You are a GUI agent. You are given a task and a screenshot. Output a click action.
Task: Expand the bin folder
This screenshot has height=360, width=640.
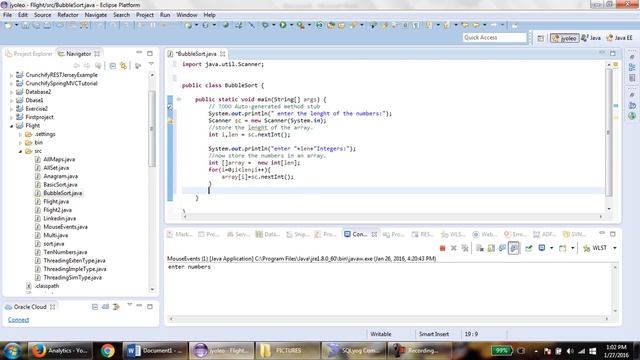coord(20,143)
